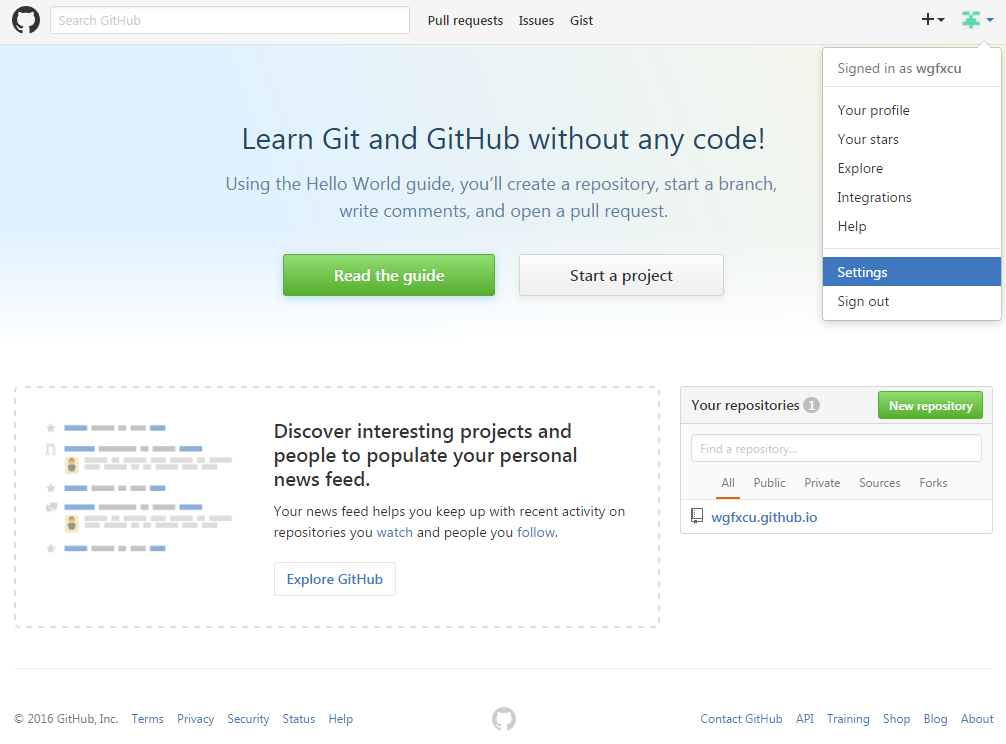This screenshot has width=1006, height=744.
Task: Click the Explore GitHub button
Action: [x=335, y=579]
